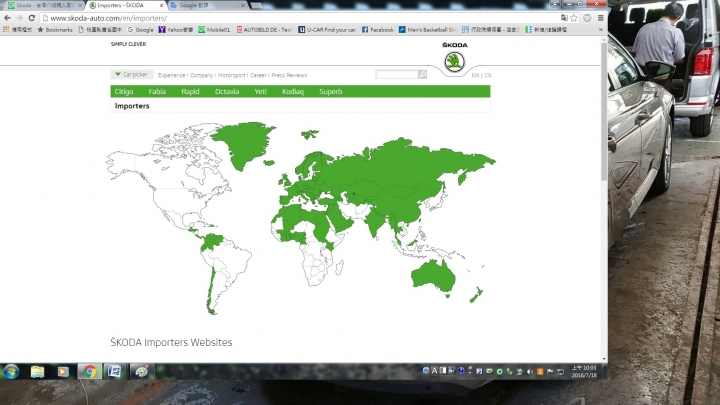This screenshot has width=720, height=405.
Task: Select Yeti in the green model bar
Action: 260,91
